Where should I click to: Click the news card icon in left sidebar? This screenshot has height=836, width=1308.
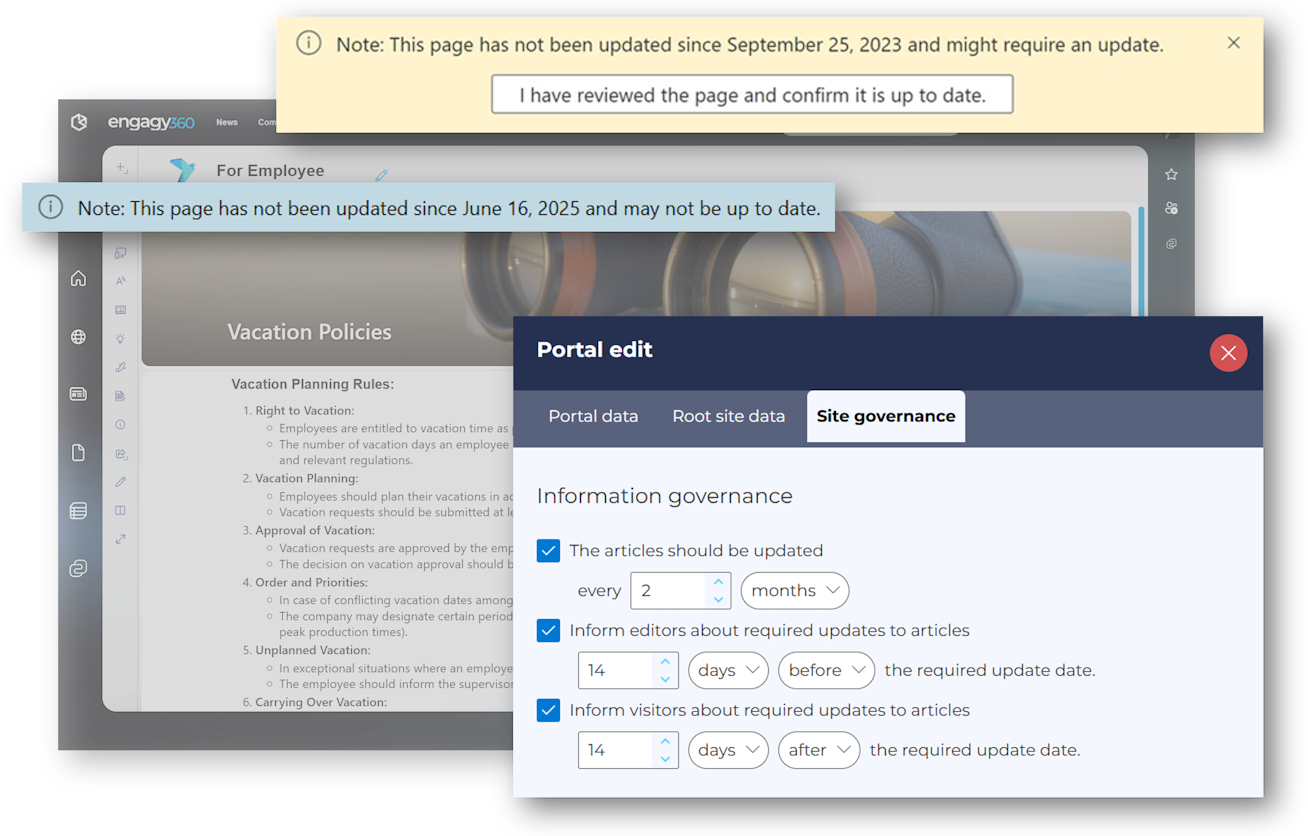tap(78, 395)
